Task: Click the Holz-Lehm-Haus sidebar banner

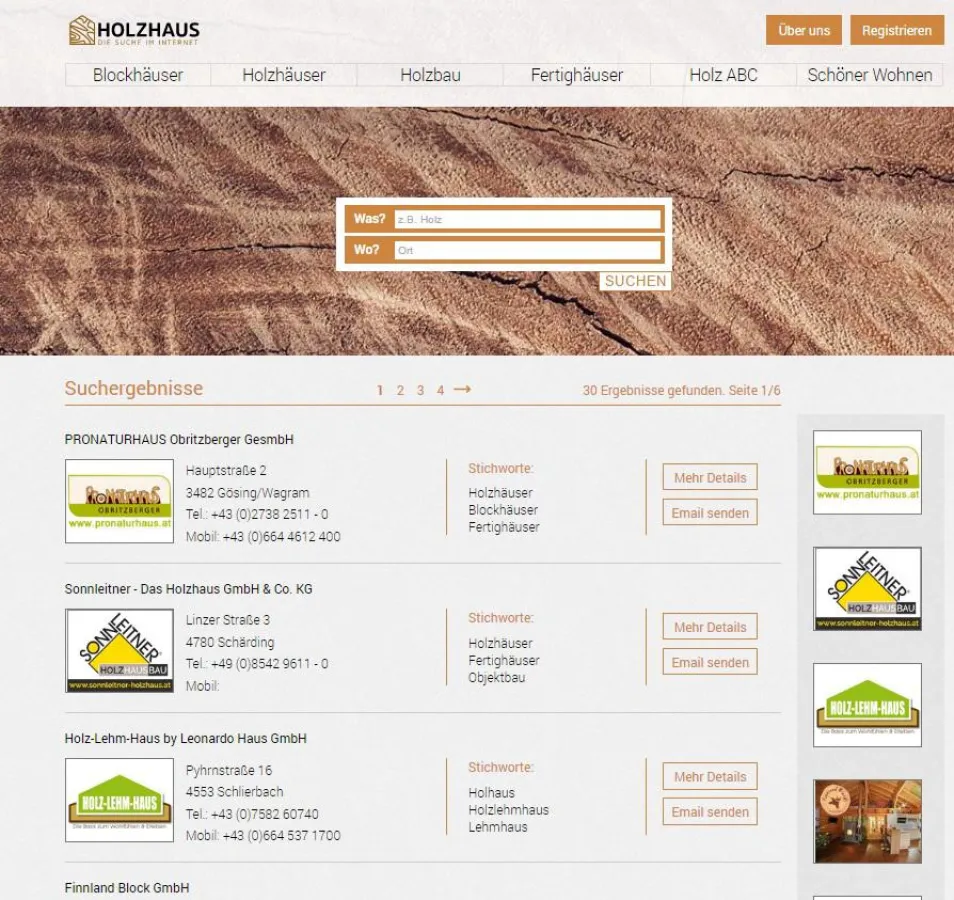Action: pyautogui.click(x=867, y=705)
